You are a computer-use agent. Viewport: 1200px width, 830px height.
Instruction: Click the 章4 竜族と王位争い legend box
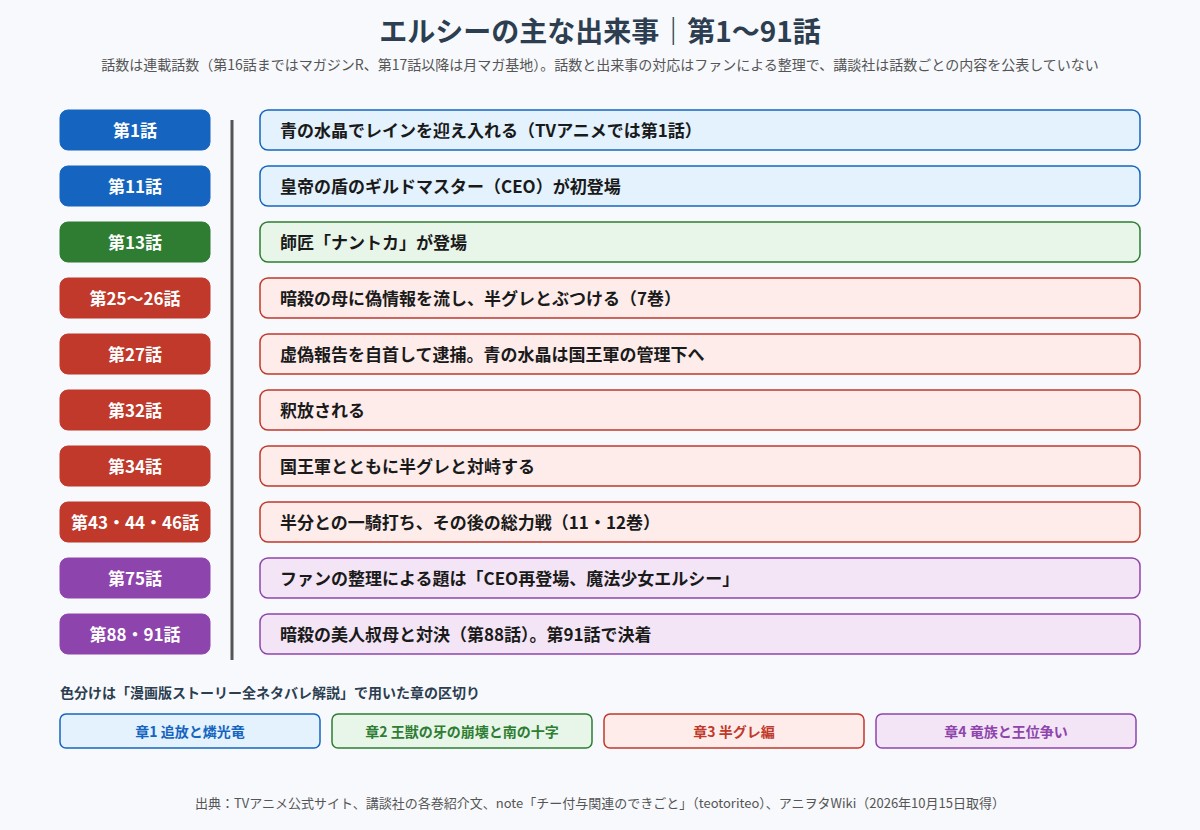1006,731
